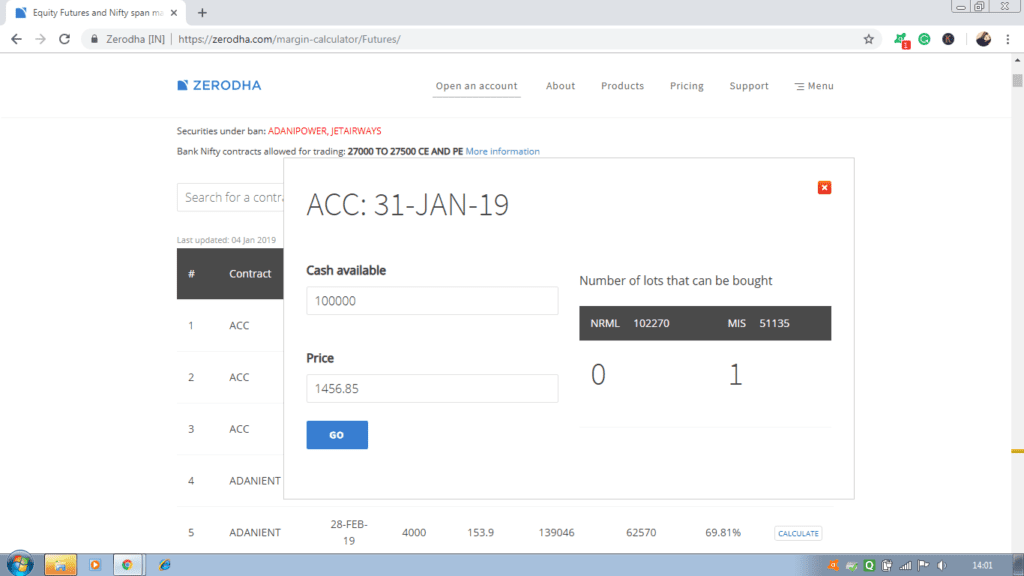1024x576 pixels.
Task: Bookmark the page using the star icon
Action: click(869, 38)
